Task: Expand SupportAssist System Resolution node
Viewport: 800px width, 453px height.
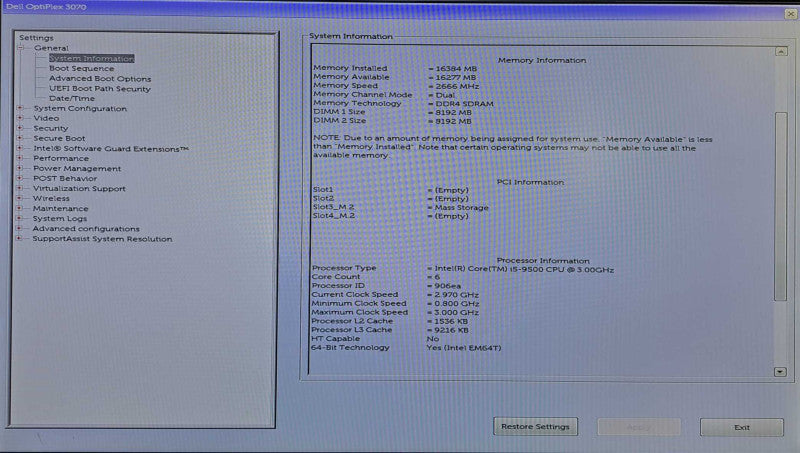Action: pos(19,239)
